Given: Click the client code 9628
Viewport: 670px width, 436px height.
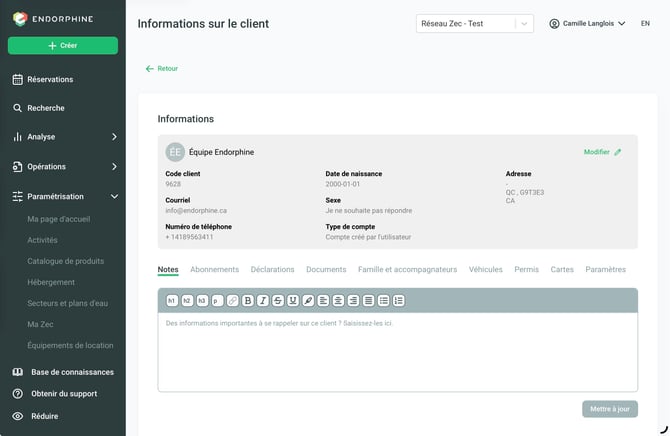Looking at the screenshot, I should 173,184.
